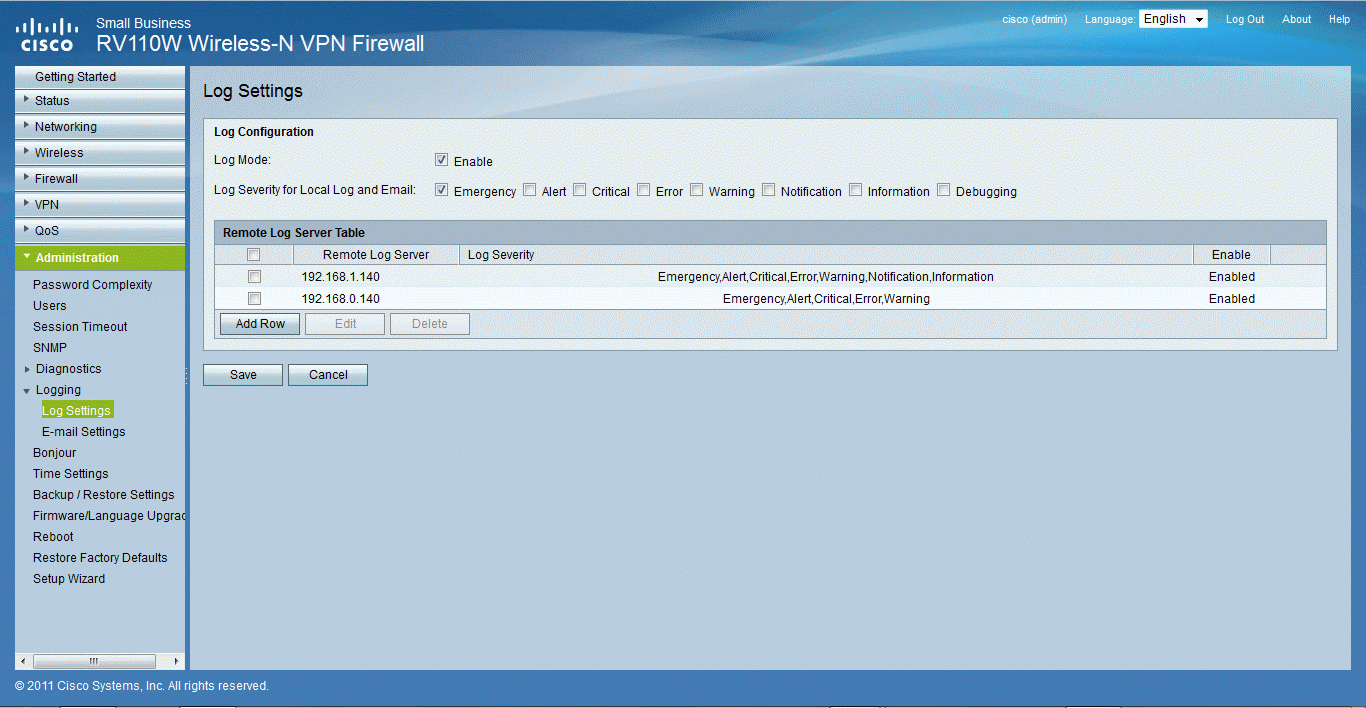Click the Remote Log Server column header

376,255
